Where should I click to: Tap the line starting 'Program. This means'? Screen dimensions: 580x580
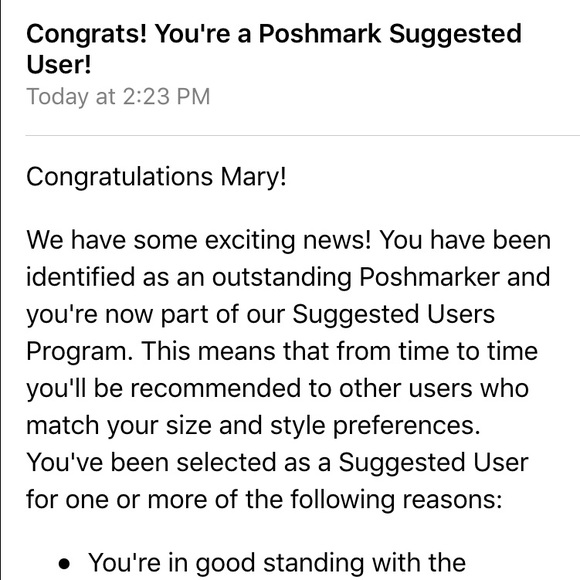click(x=282, y=351)
